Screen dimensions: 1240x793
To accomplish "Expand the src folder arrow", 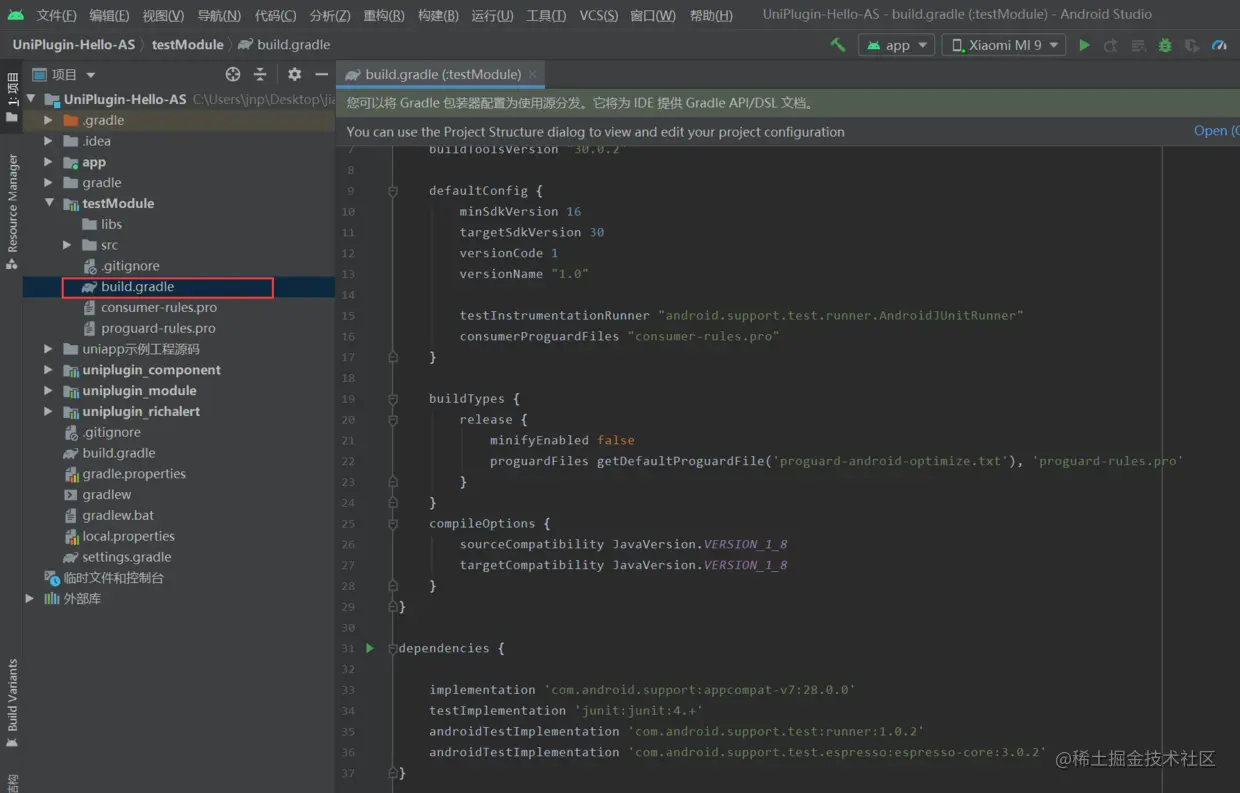I will (x=67, y=245).
